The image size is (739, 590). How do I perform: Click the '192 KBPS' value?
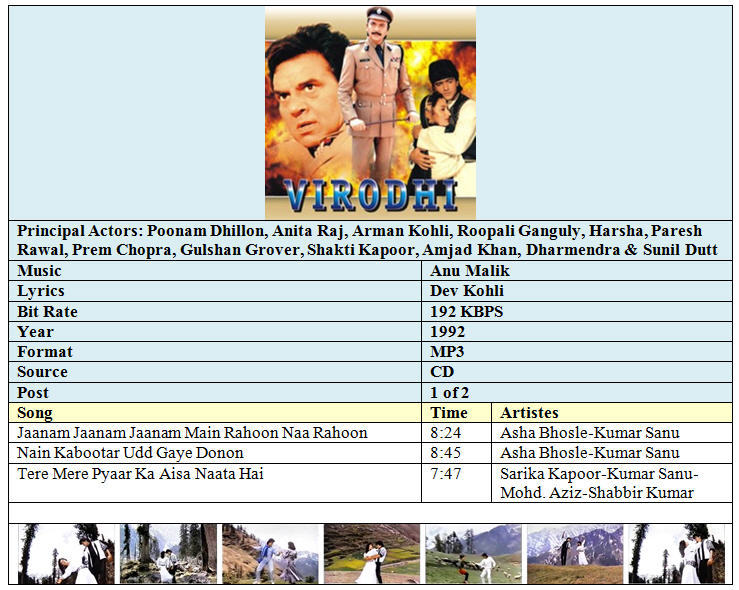pos(466,312)
